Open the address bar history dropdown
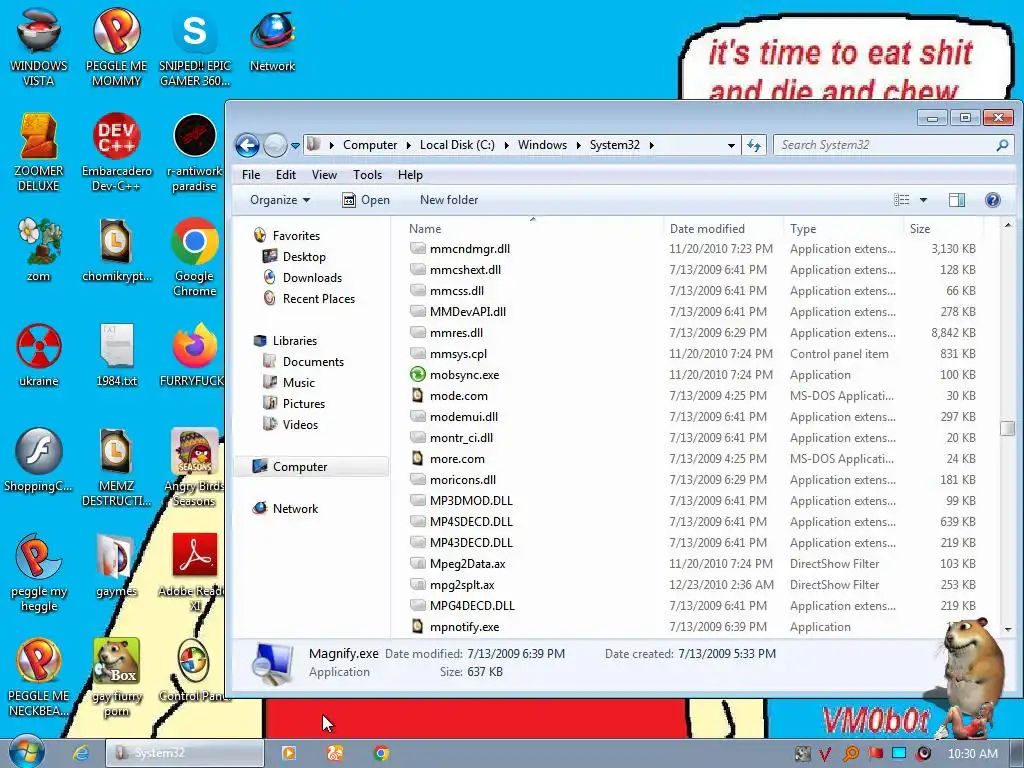This screenshot has height=768, width=1024. point(731,145)
